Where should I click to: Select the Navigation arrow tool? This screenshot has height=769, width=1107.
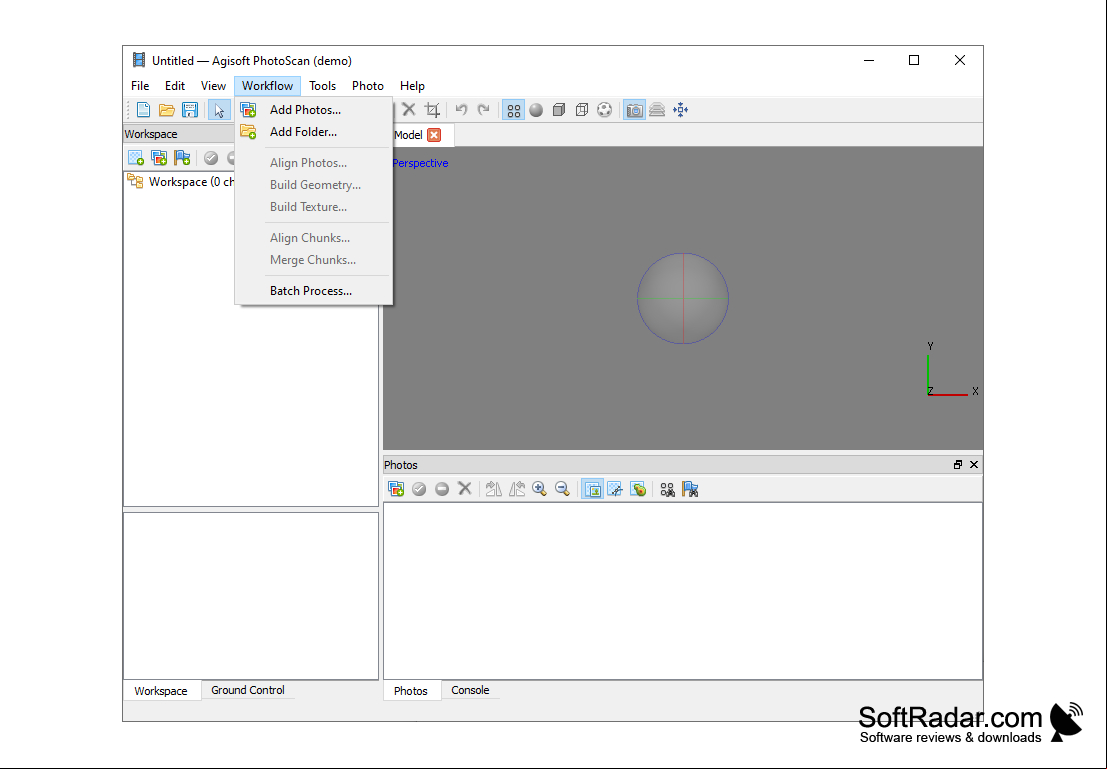(219, 110)
